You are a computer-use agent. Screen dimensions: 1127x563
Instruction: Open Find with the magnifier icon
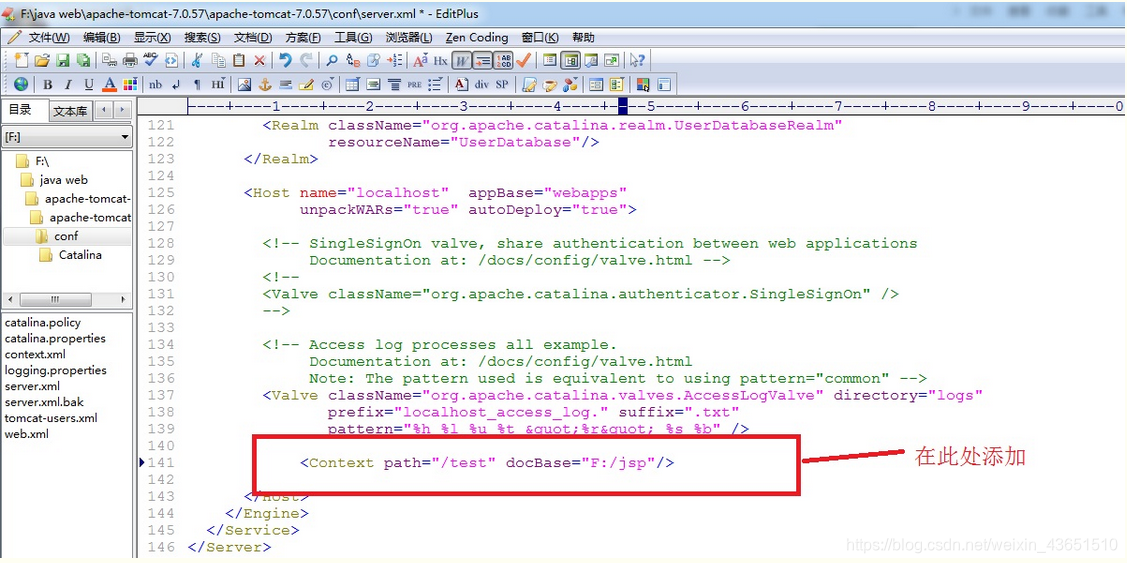(x=332, y=60)
